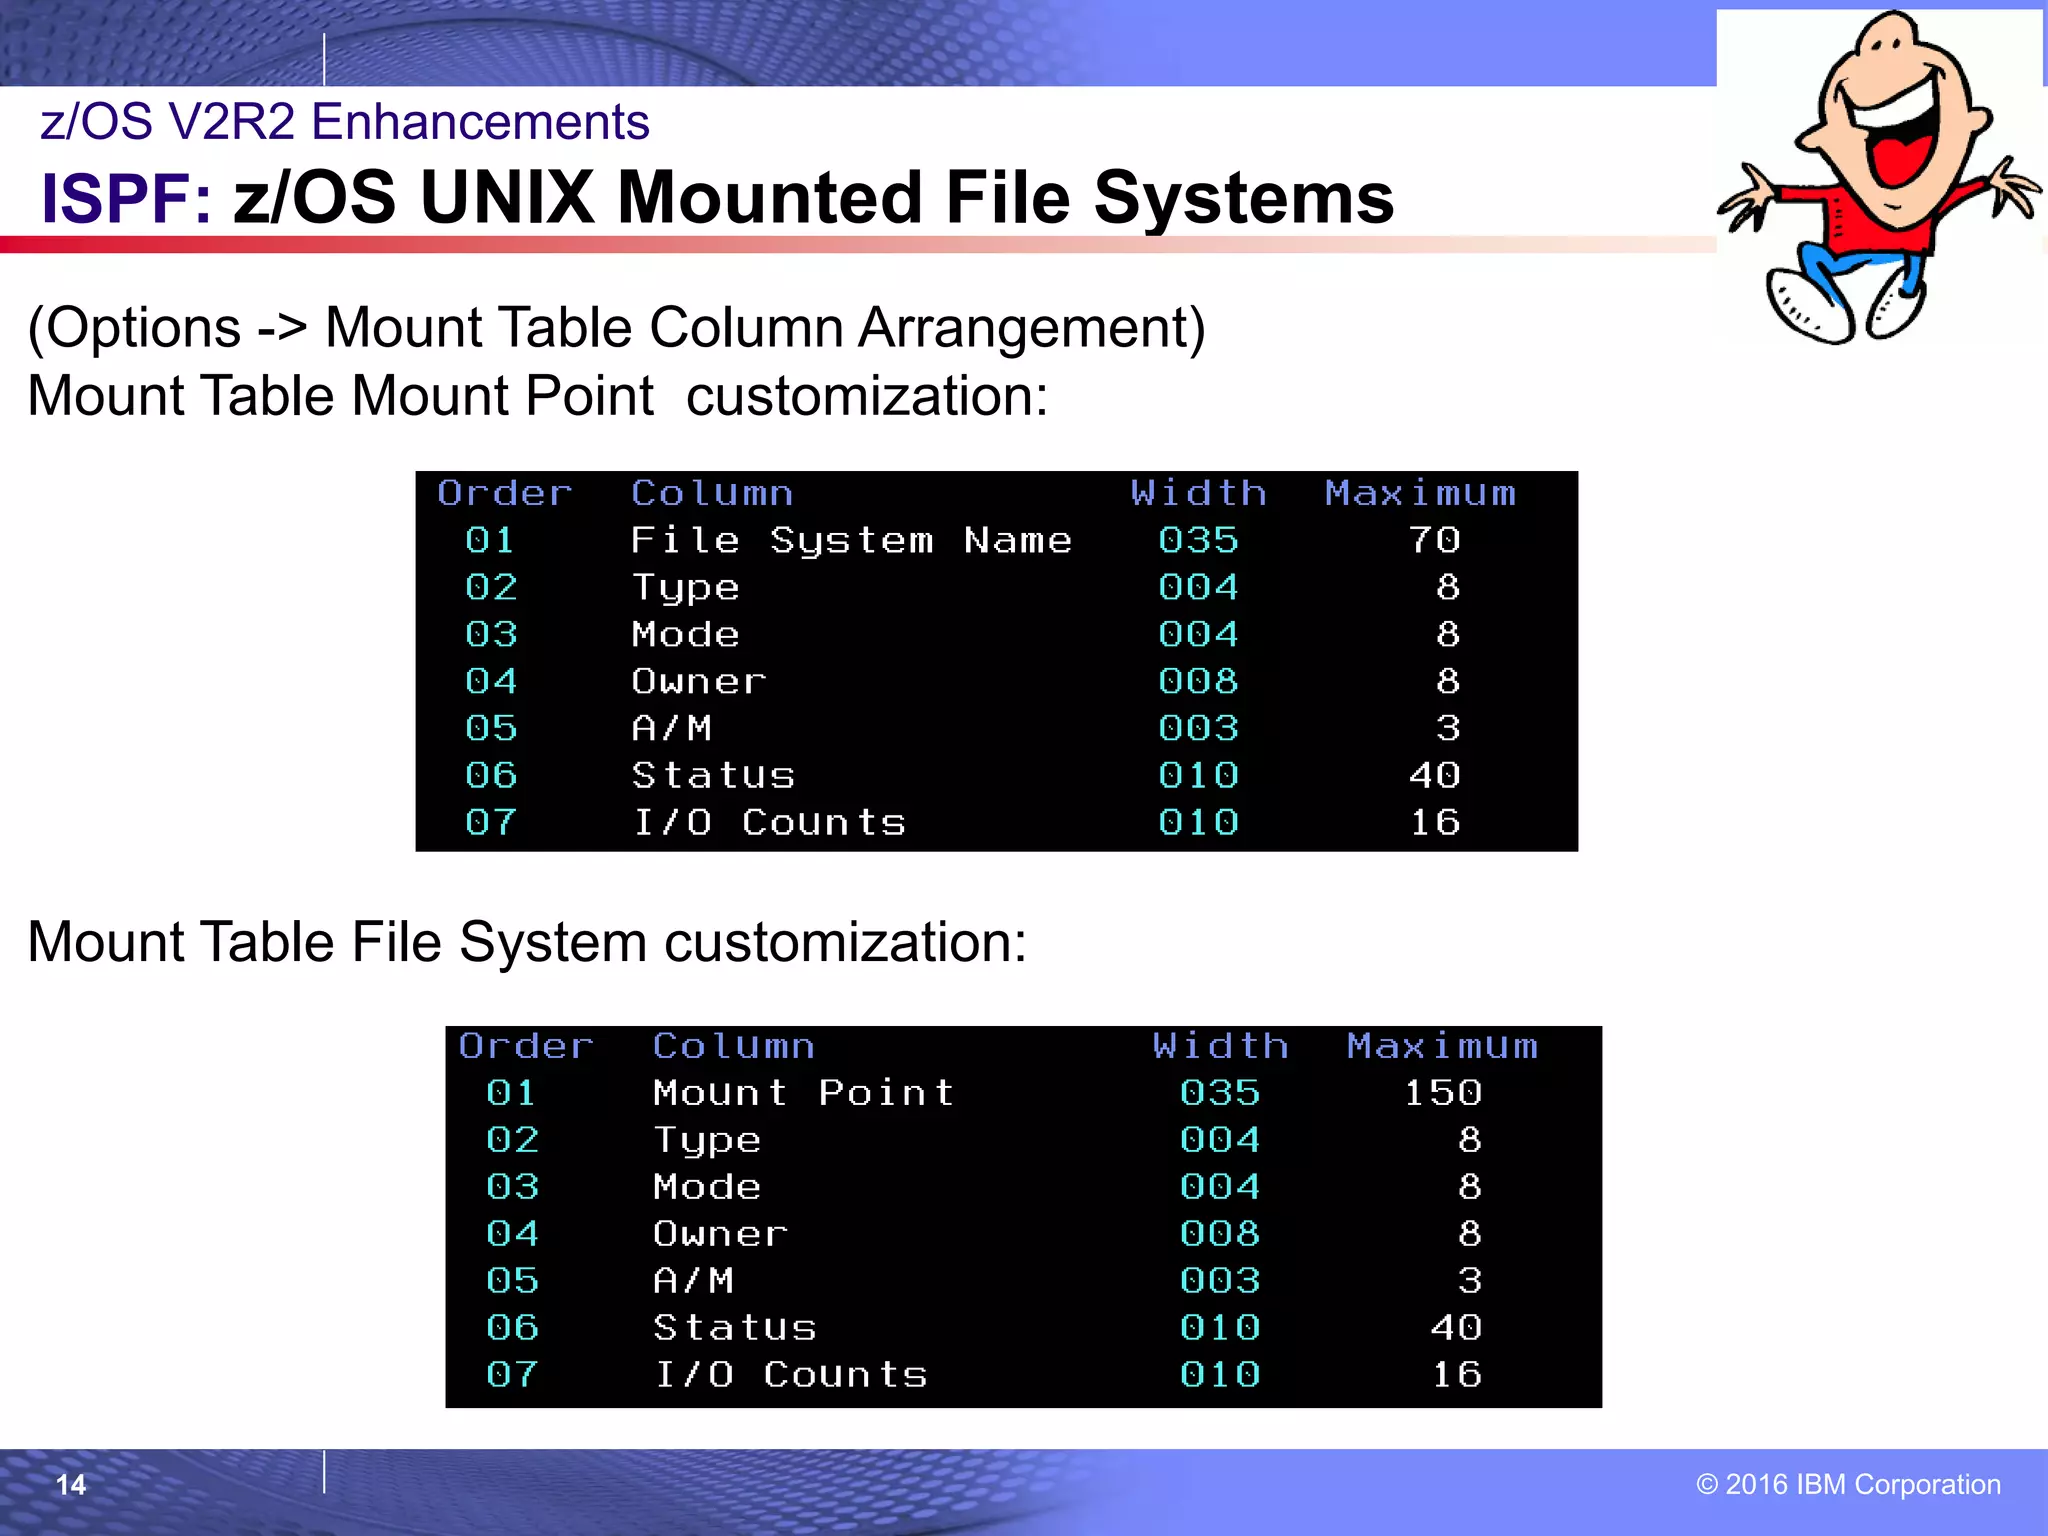Click Maximum 40 in Status row, Mount Point table
The height and width of the screenshot is (1536, 2048).
1456,1328
